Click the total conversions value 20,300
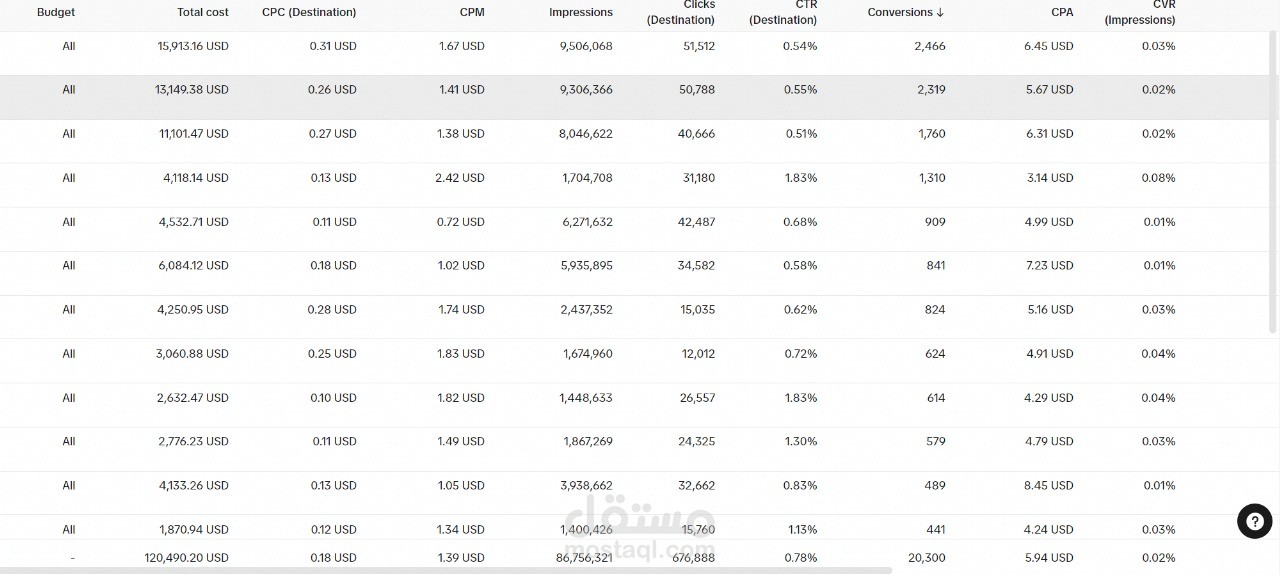Screen dimensions: 1280x575 926,558
